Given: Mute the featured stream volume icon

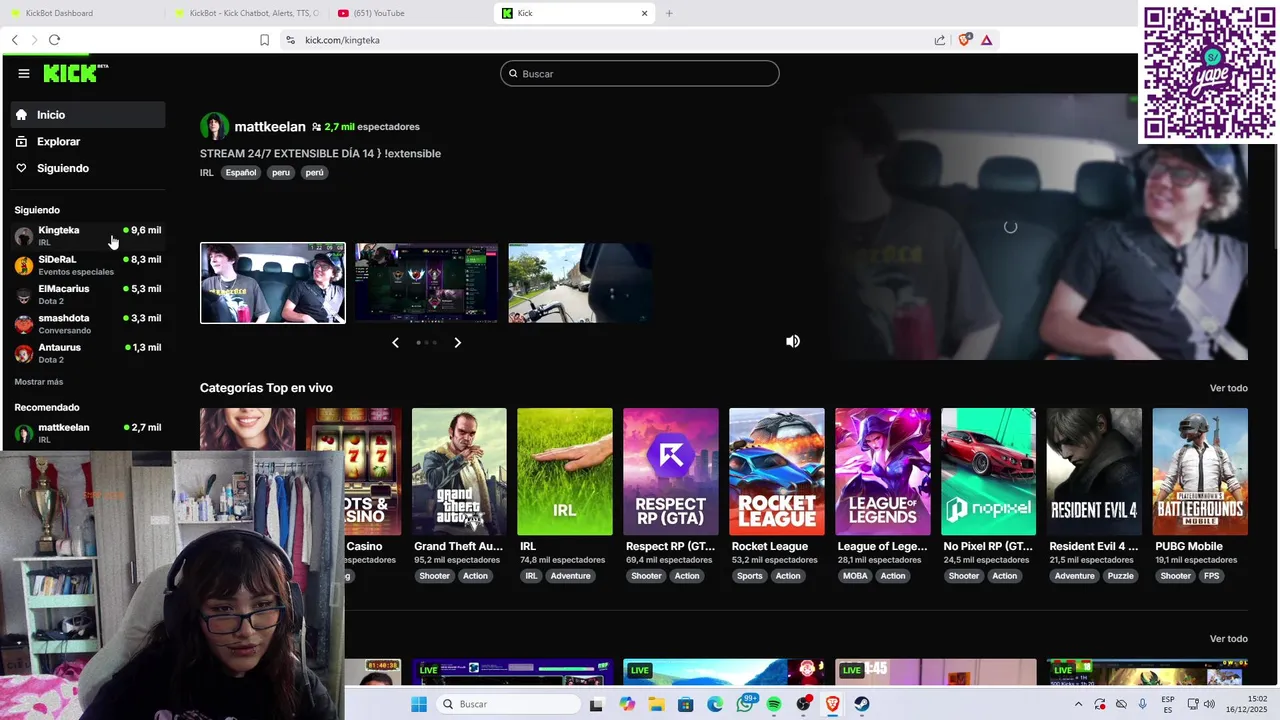Looking at the screenshot, I should coord(793,341).
